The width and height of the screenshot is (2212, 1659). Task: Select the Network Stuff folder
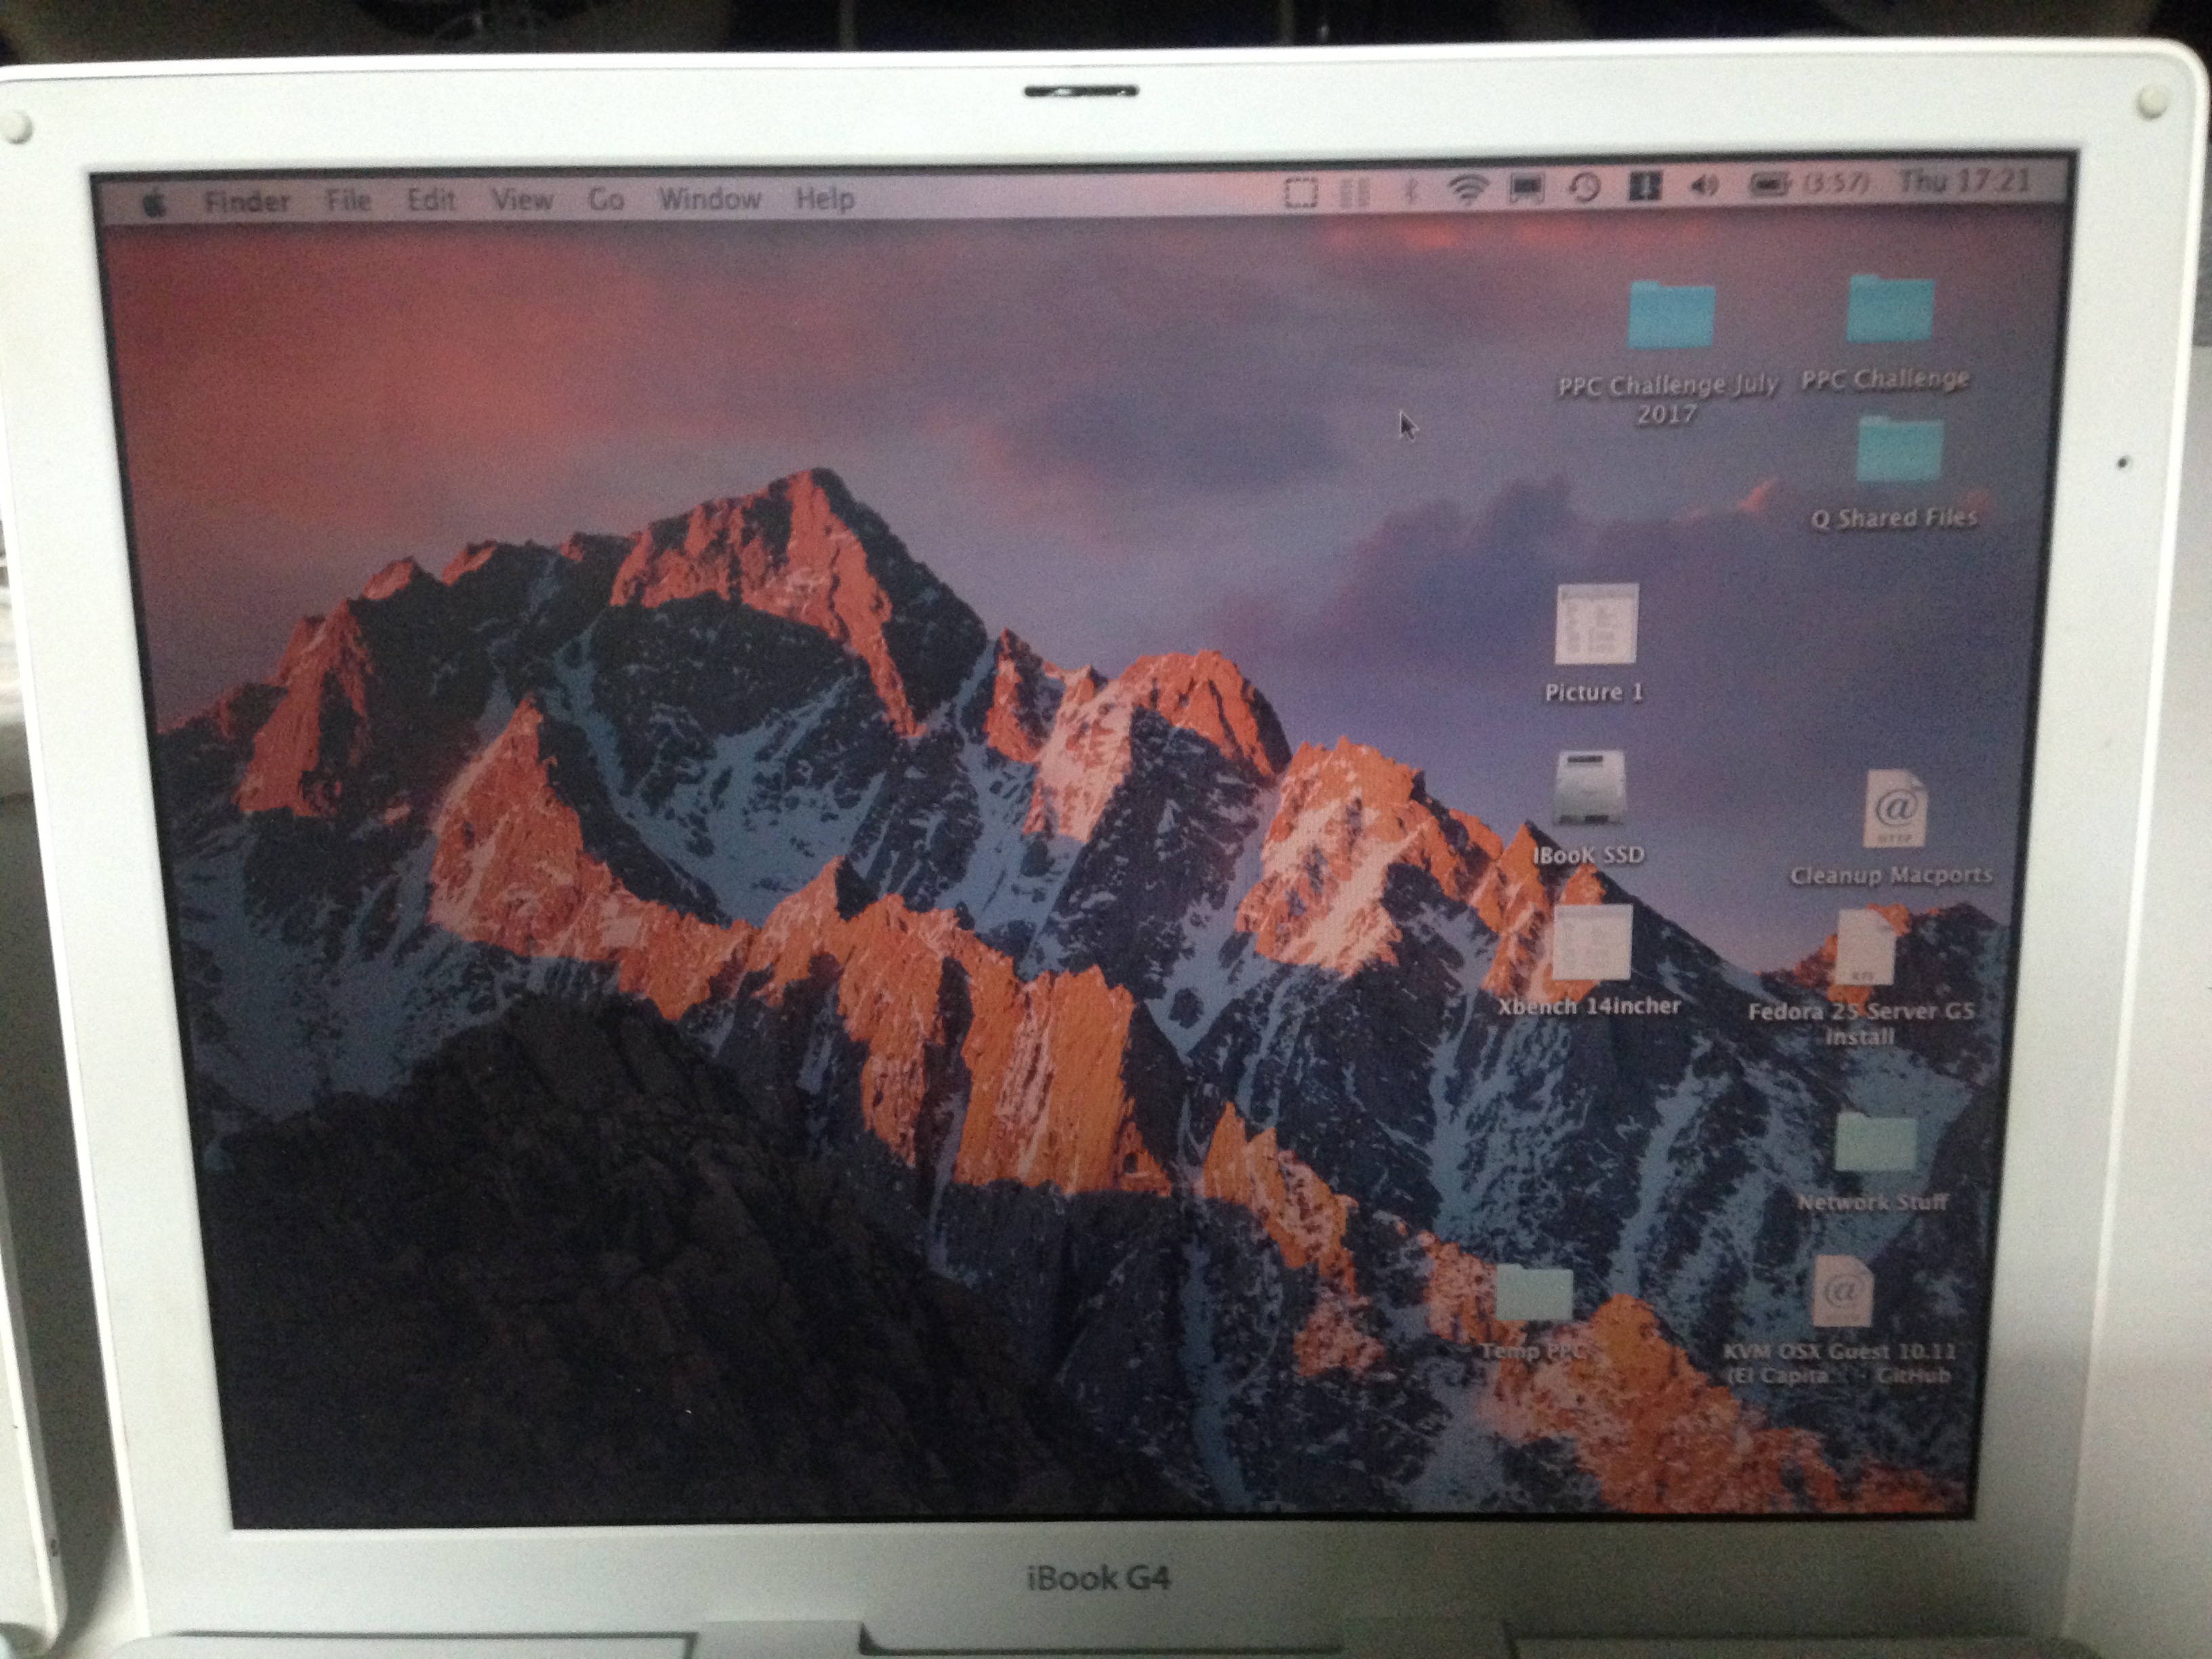point(1875,1143)
